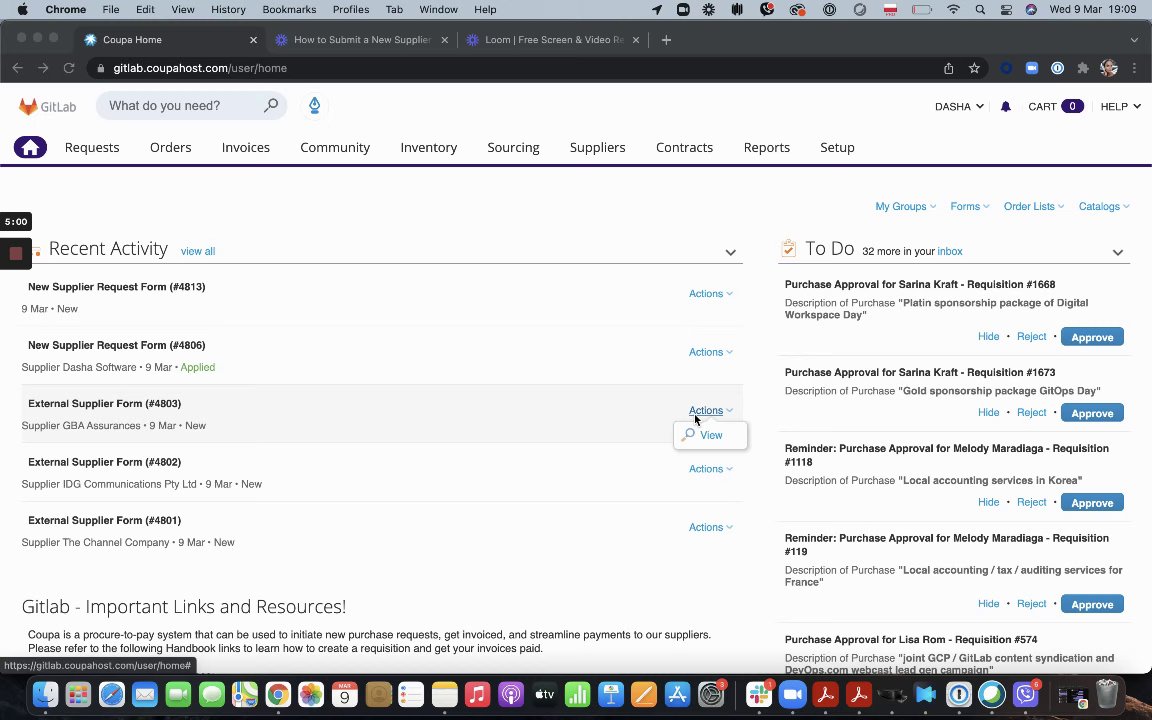Image resolution: width=1152 pixels, height=720 pixels.
Task: Open the CART button
Action: tap(1055, 107)
